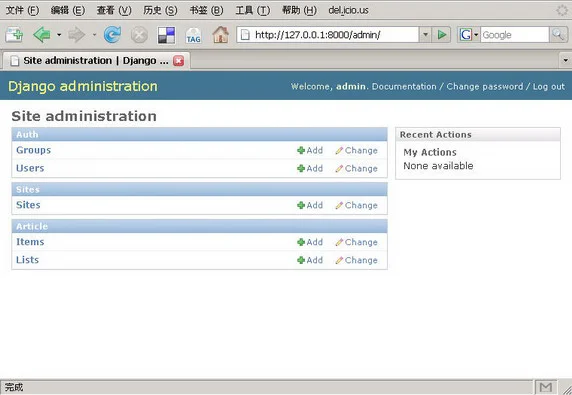Click the stop loading icon

point(139,35)
